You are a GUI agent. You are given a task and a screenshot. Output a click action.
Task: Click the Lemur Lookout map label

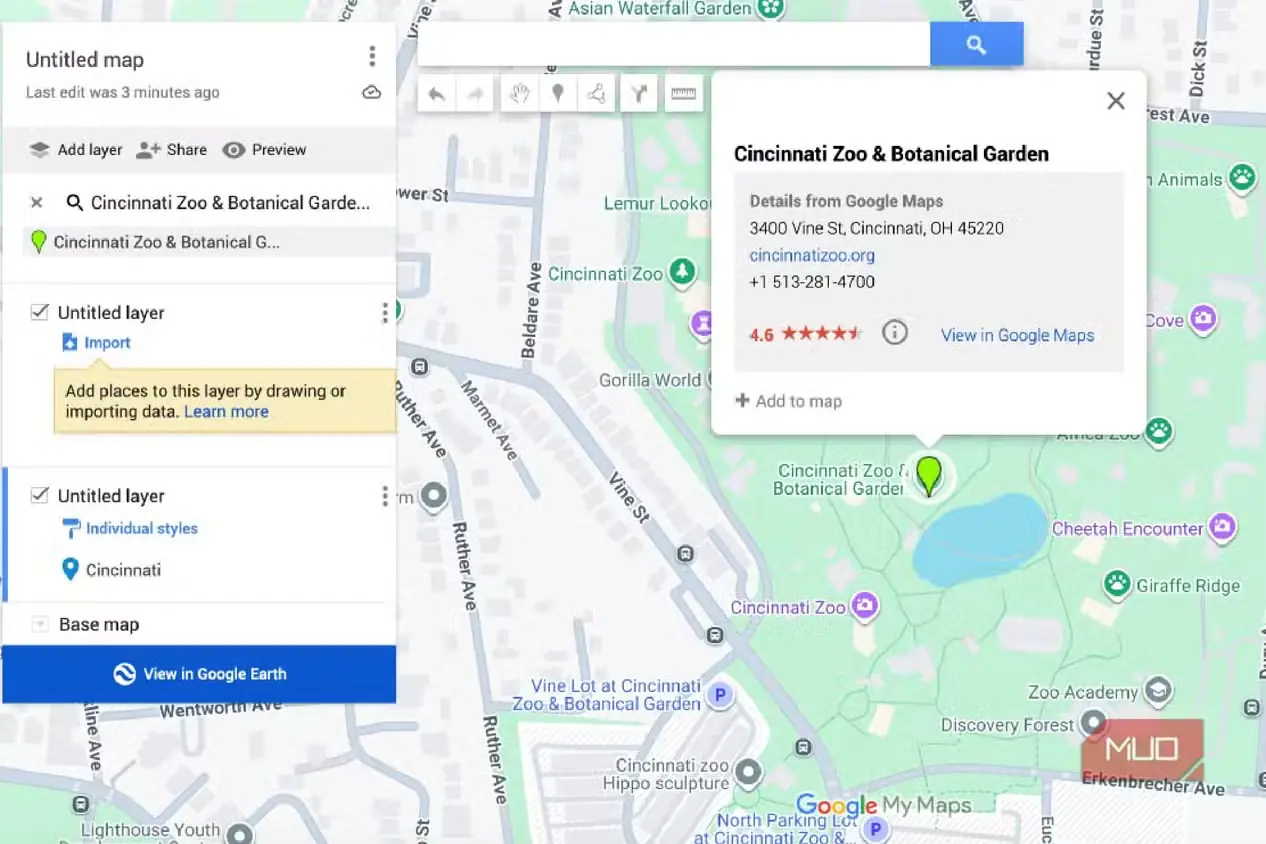pos(657,204)
